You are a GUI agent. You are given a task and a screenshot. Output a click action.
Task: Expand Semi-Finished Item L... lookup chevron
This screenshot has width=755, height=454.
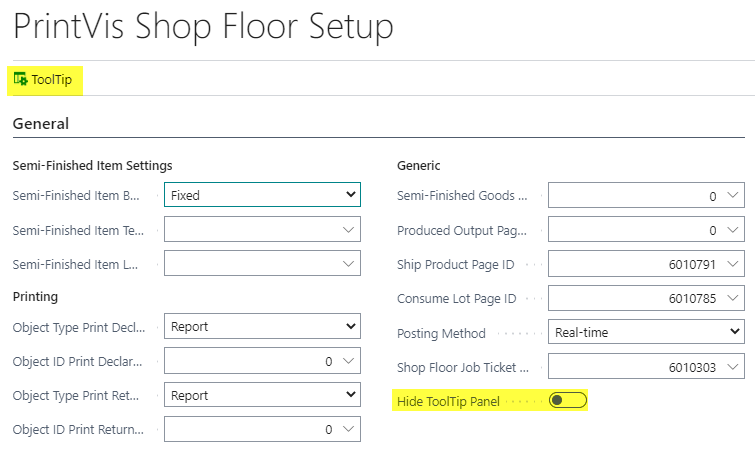348,264
